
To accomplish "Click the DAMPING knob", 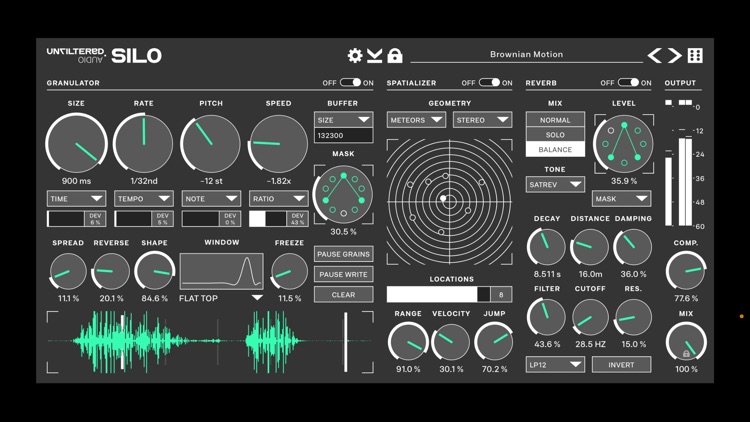I will pyautogui.click(x=633, y=247).
